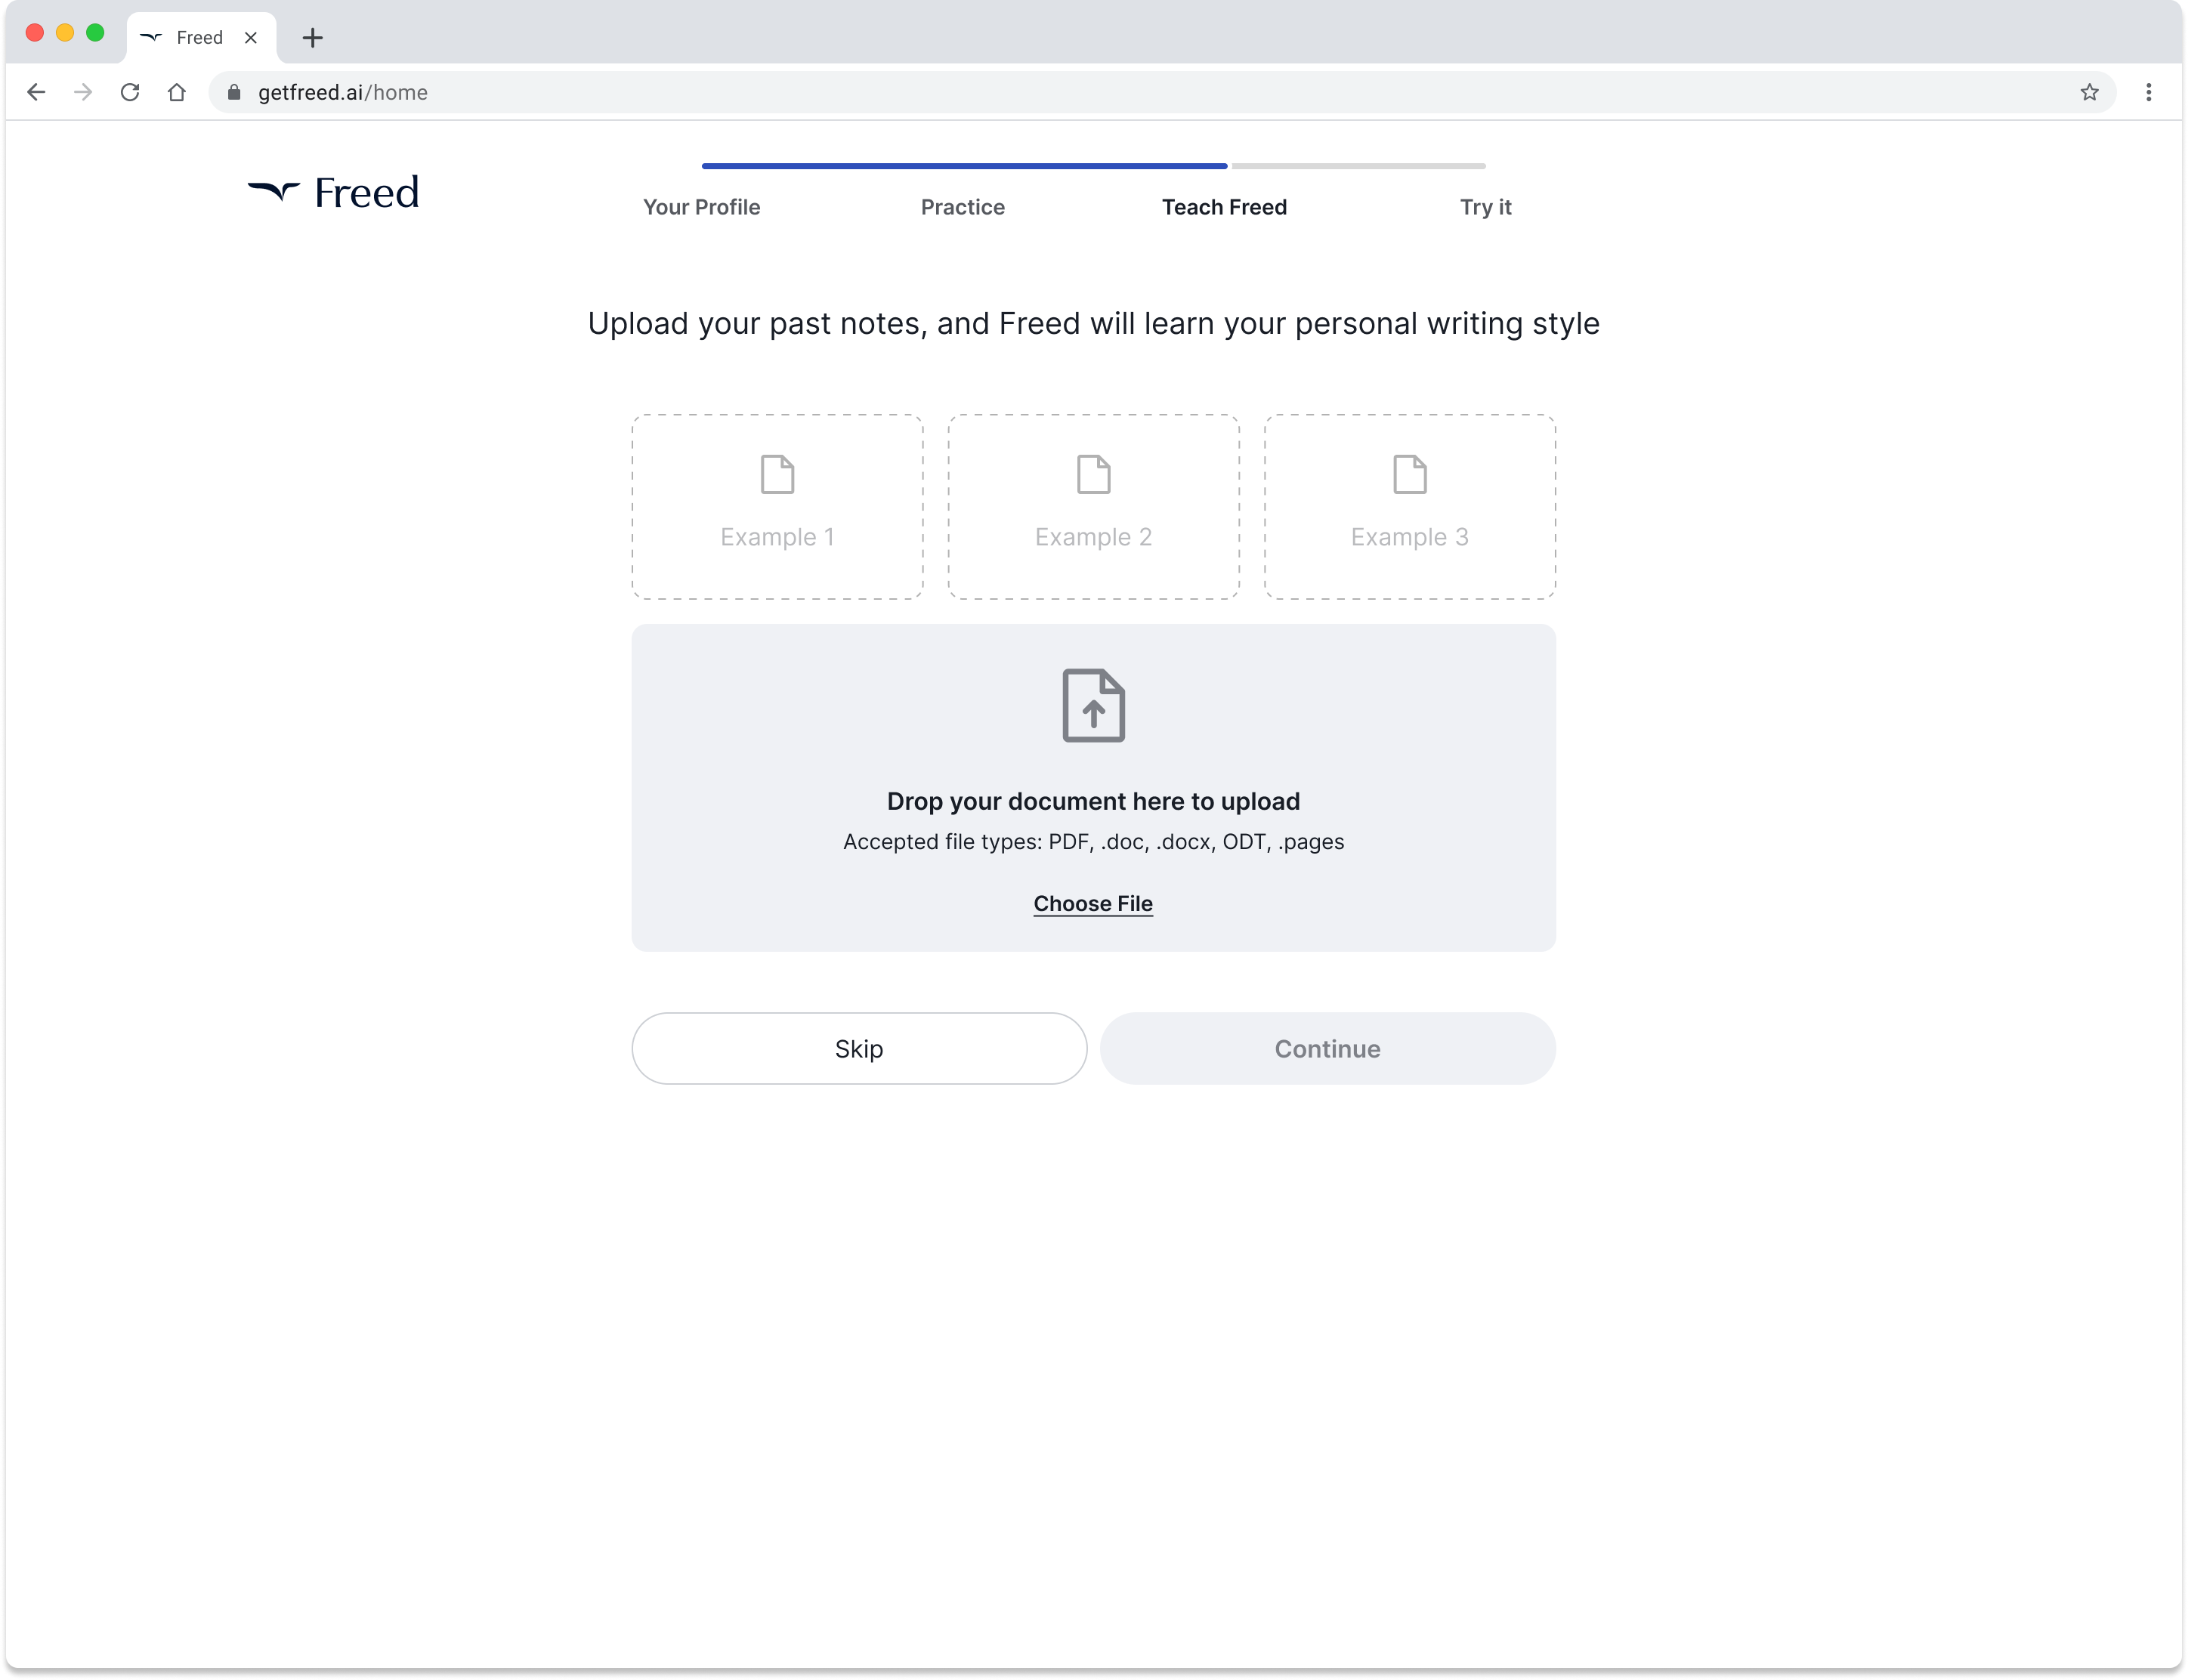Viewport: 2188px width, 1680px height.
Task: Open a new tab with plus
Action: [313, 38]
